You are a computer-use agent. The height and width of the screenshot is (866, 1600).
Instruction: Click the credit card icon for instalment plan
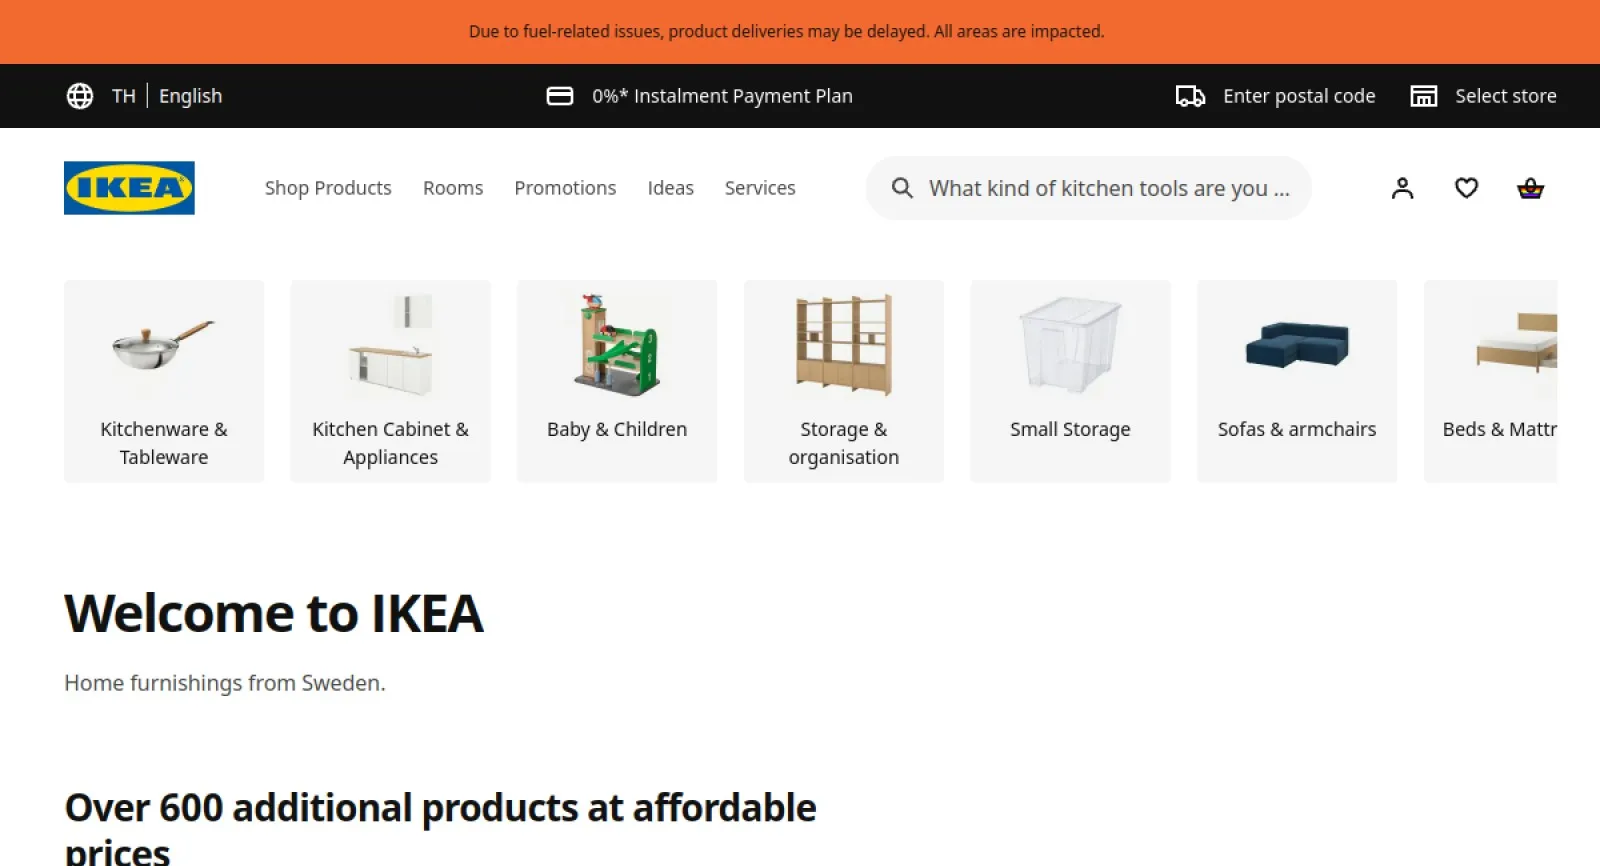(560, 96)
